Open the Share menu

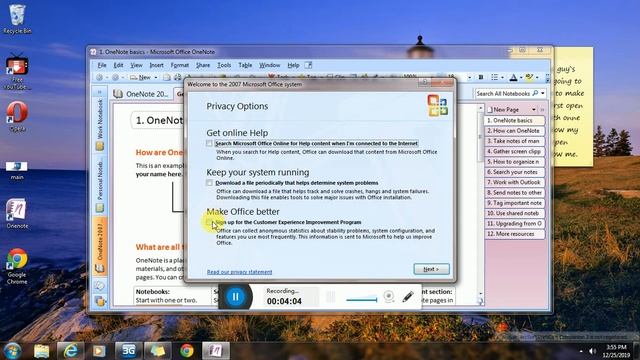click(x=203, y=65)
